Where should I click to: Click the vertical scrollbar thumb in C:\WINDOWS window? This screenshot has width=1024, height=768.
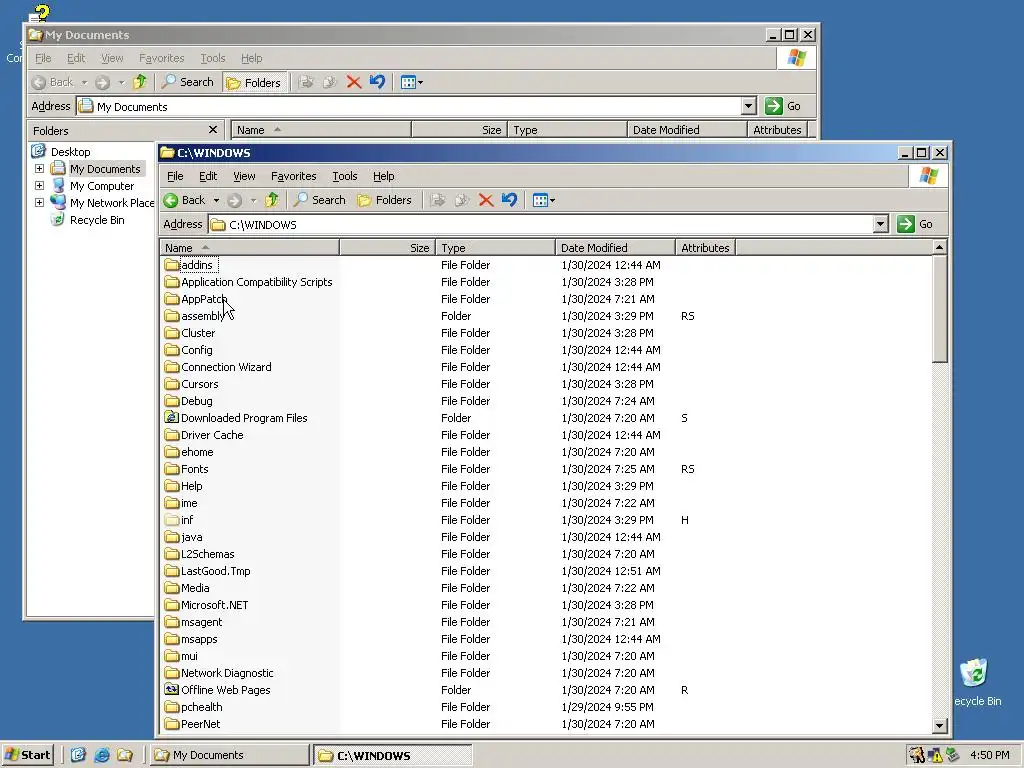(x=939, y=309)
